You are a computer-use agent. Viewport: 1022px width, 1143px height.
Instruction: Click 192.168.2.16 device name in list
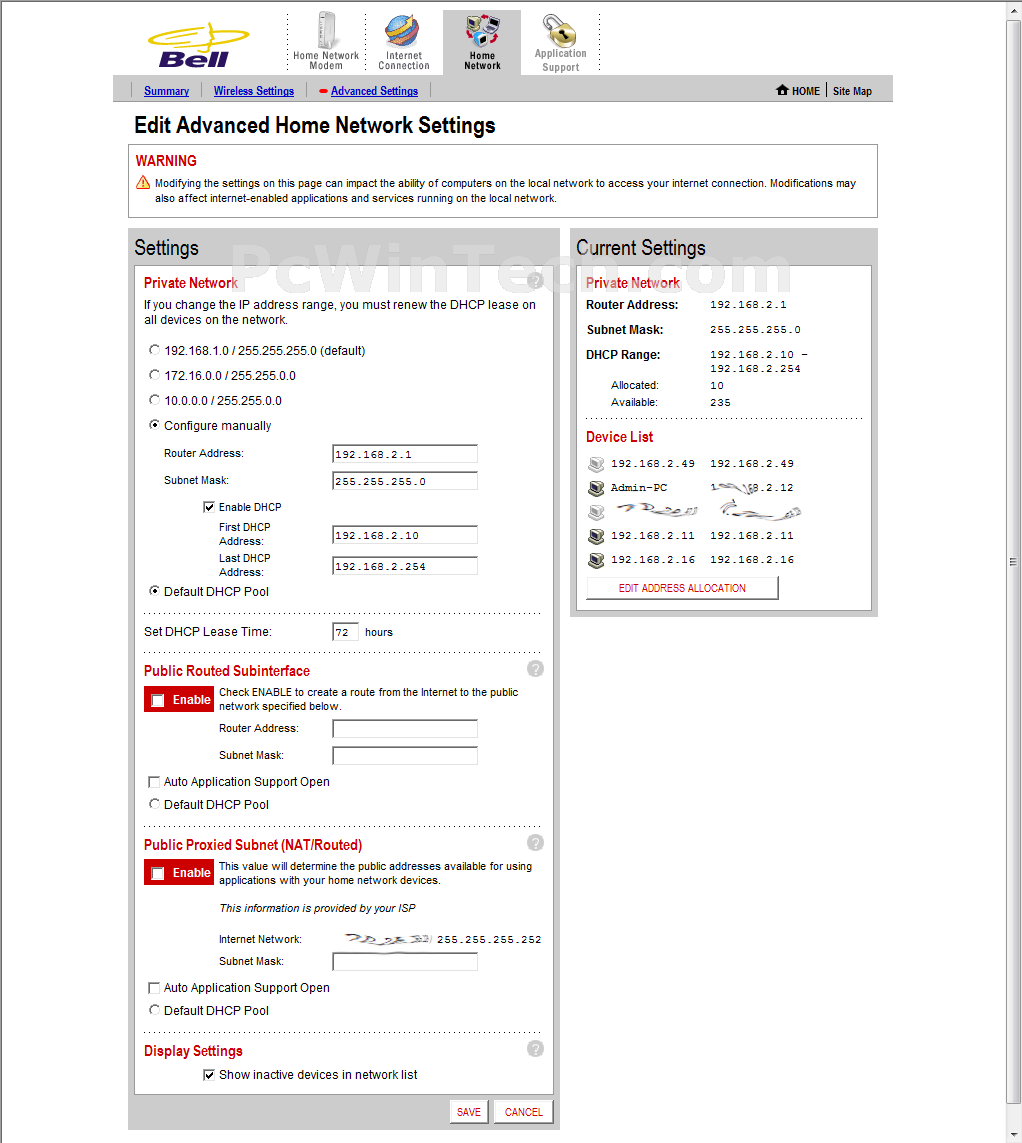(652, 560)
